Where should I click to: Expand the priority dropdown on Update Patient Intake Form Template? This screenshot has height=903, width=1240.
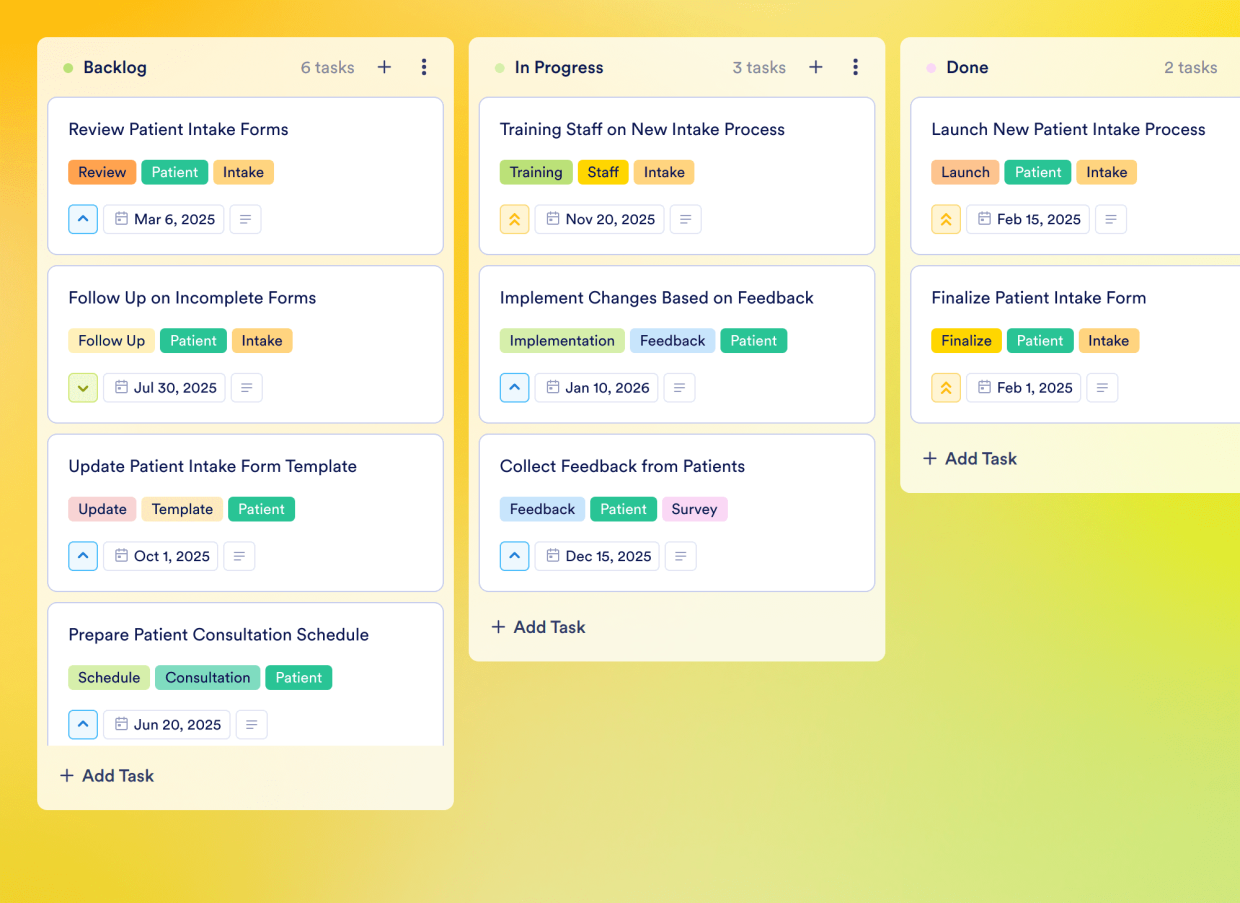tap(83, 556)
